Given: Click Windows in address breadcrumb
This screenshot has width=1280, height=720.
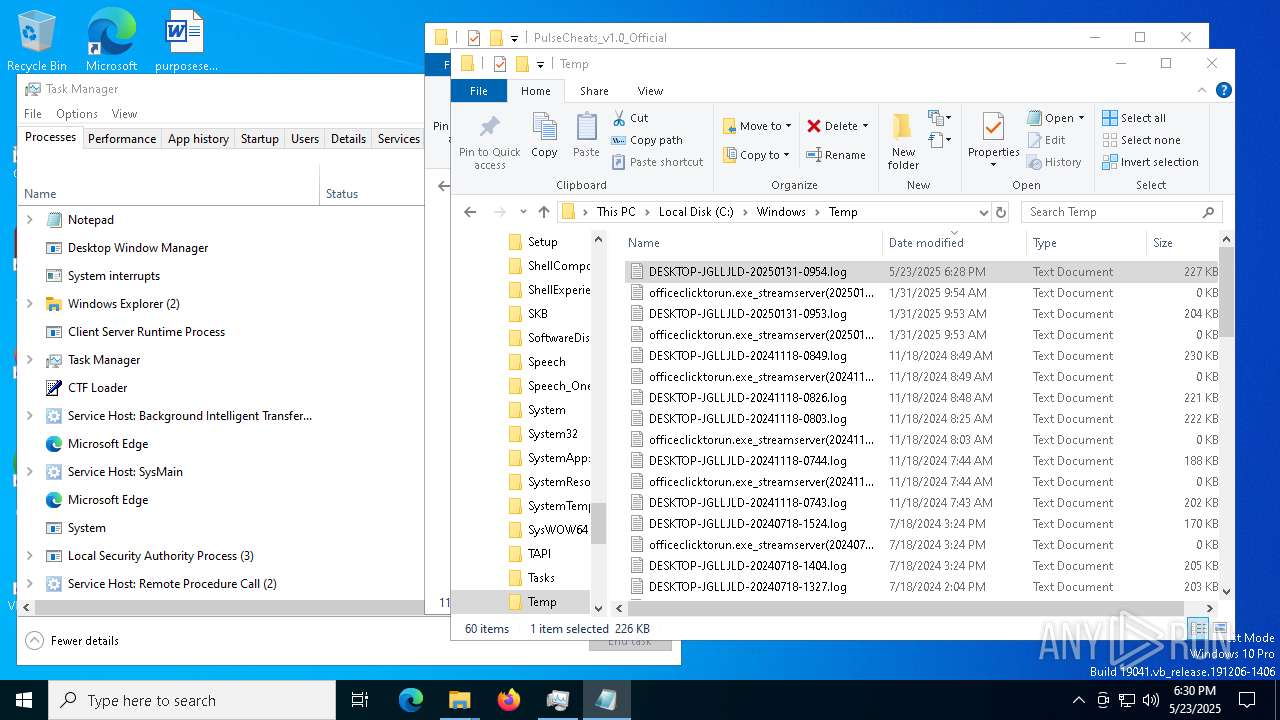Looking at the screenshot, I should (781, 212).
